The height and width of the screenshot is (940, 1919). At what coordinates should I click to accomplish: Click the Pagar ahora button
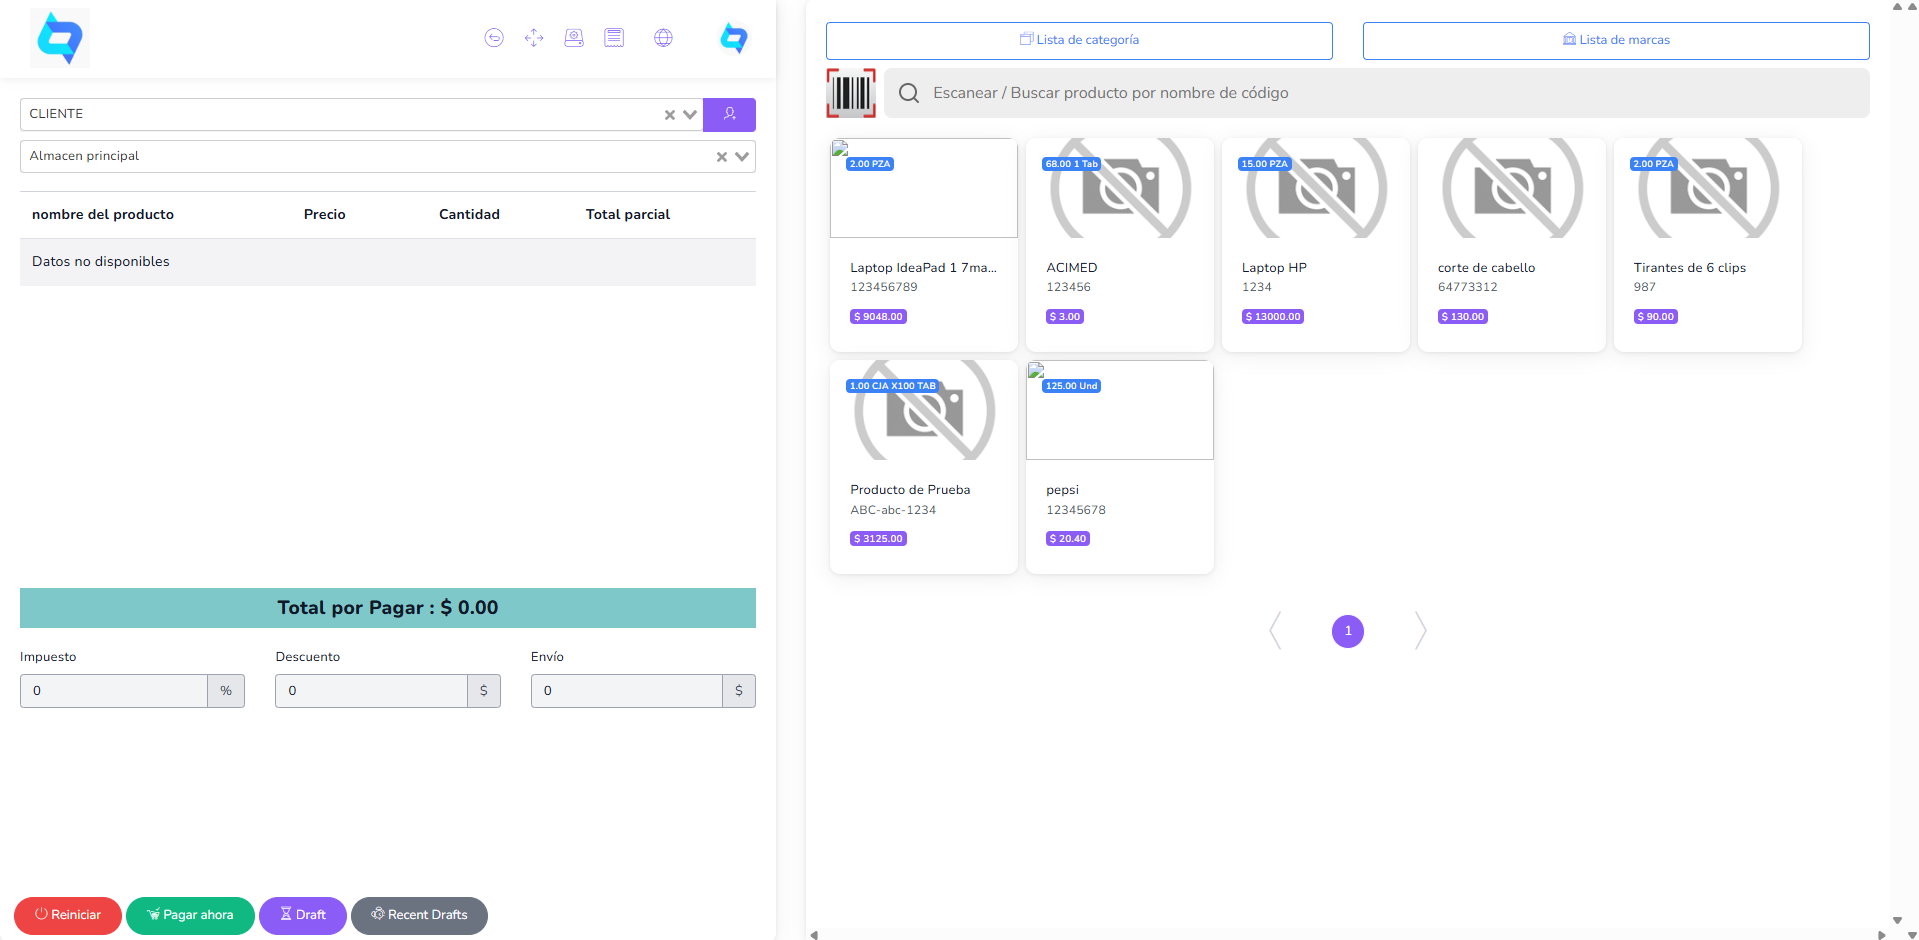click(x=190, y=915)
